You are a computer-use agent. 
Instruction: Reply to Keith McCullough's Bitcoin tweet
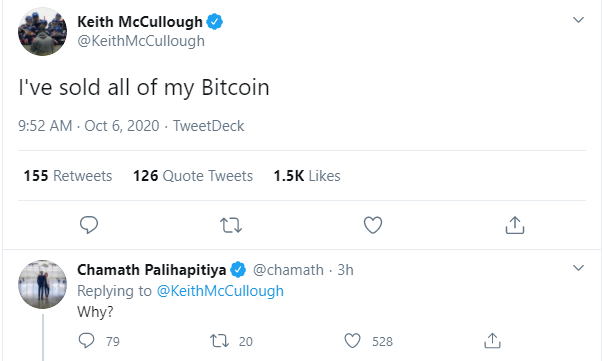[89, 225]
